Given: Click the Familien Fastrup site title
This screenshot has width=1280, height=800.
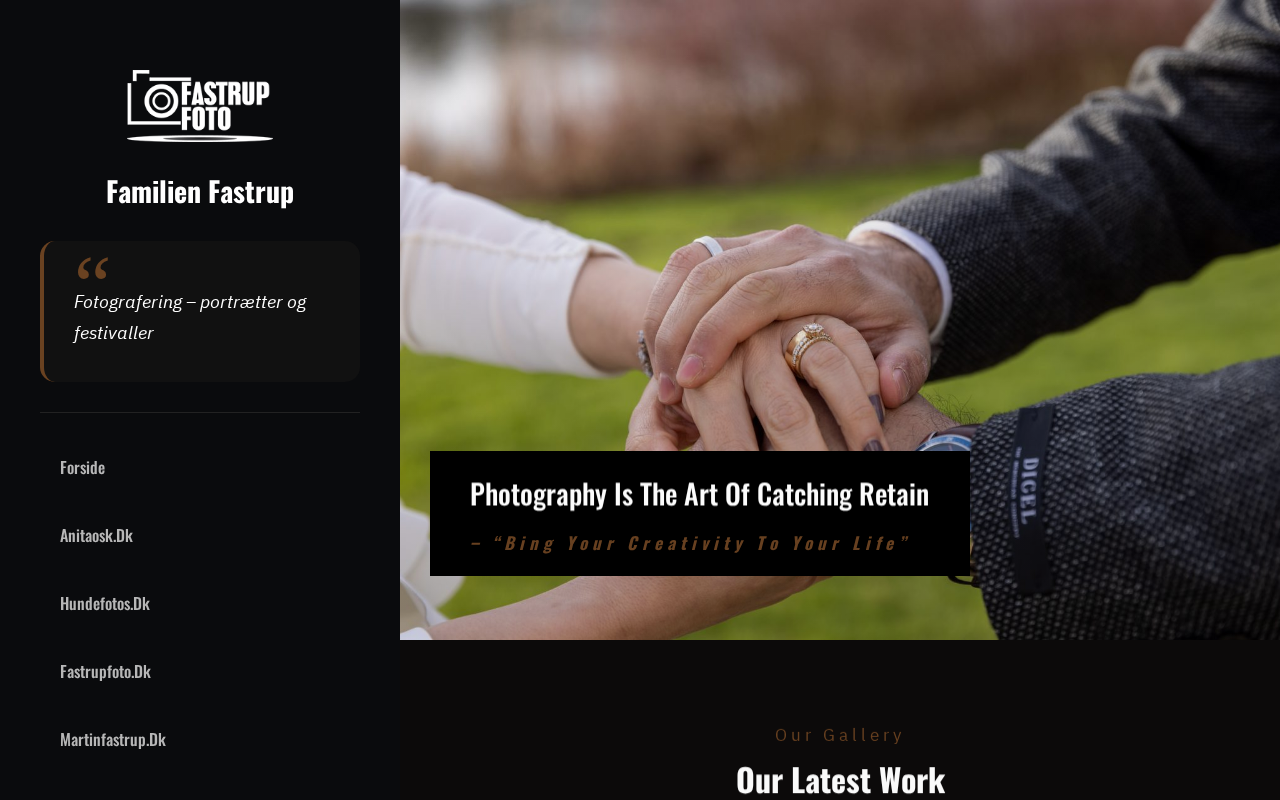Looking at the screenshot, I should click(200, 191).
